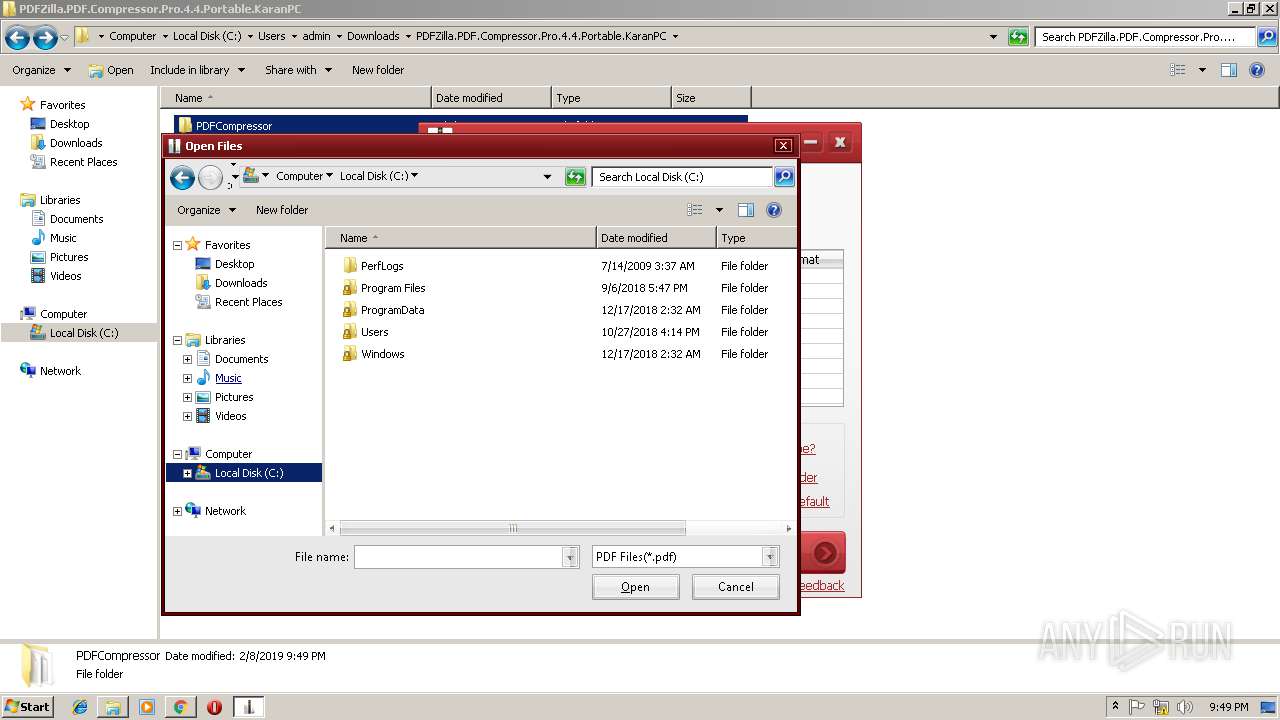Select Program Files folder icon
Screen dimensions: 1280x720
click(349, 288)
